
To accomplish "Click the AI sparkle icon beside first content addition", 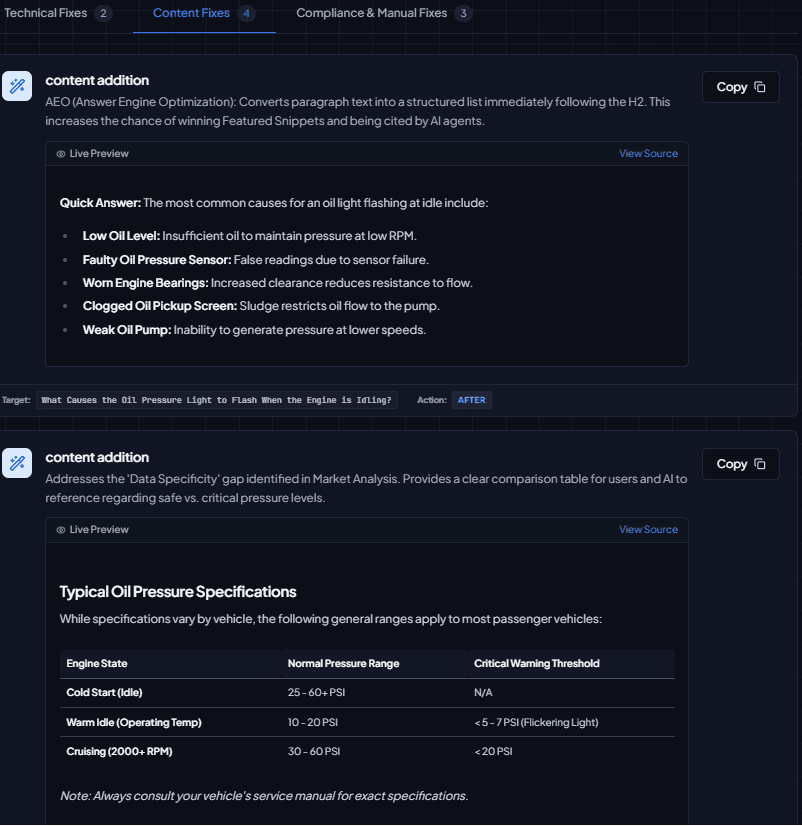I will point(17,86).
